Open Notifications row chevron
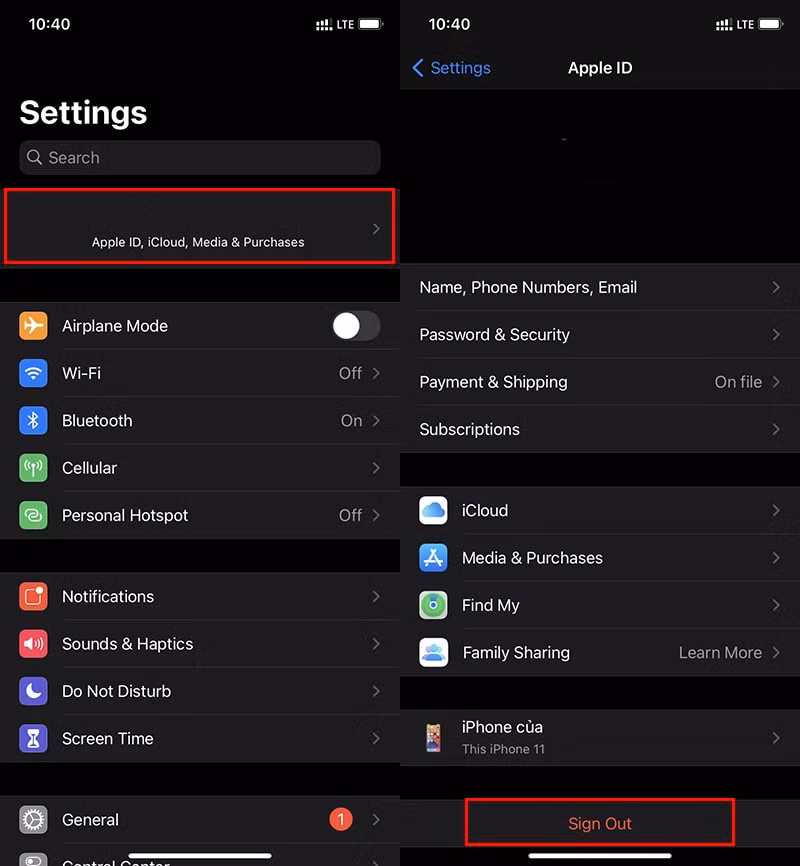800x866 pixels. (376, 596)
